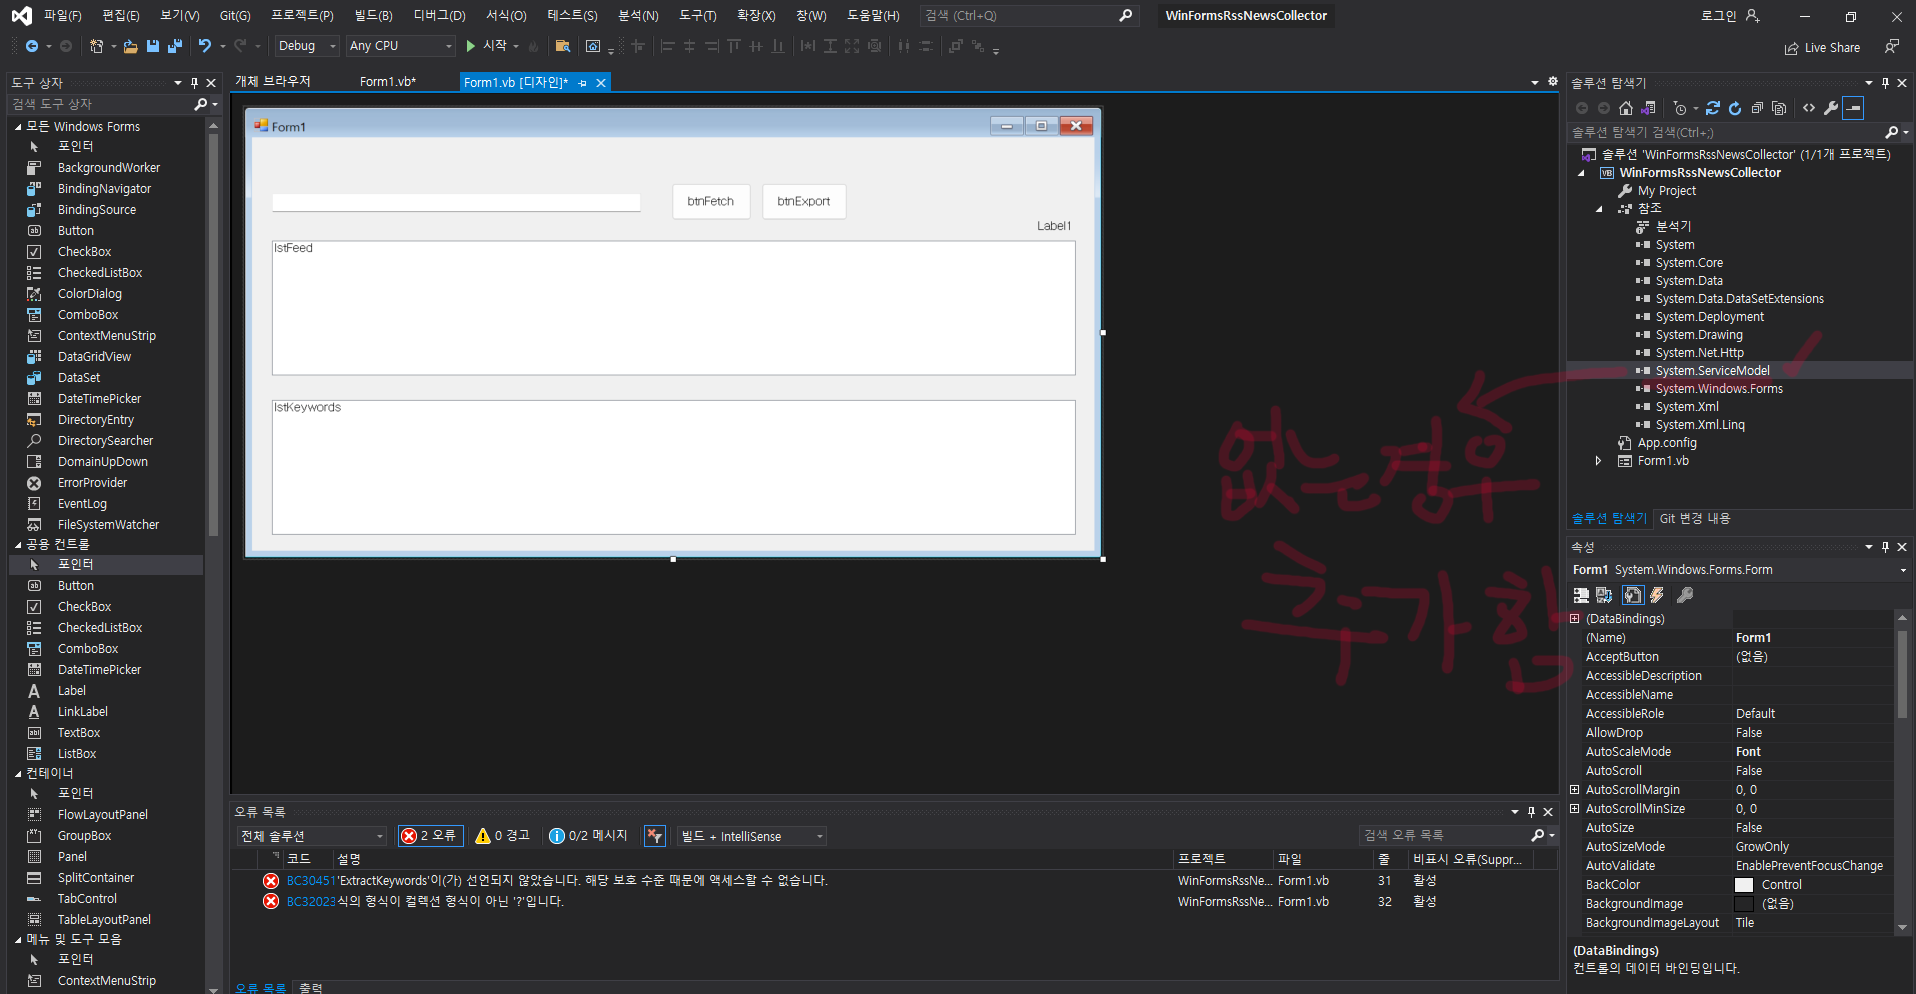The image size is (1916, 994).
Task: Switch to the 'Git 변경 내용' tab
Action: (1695, 518)
